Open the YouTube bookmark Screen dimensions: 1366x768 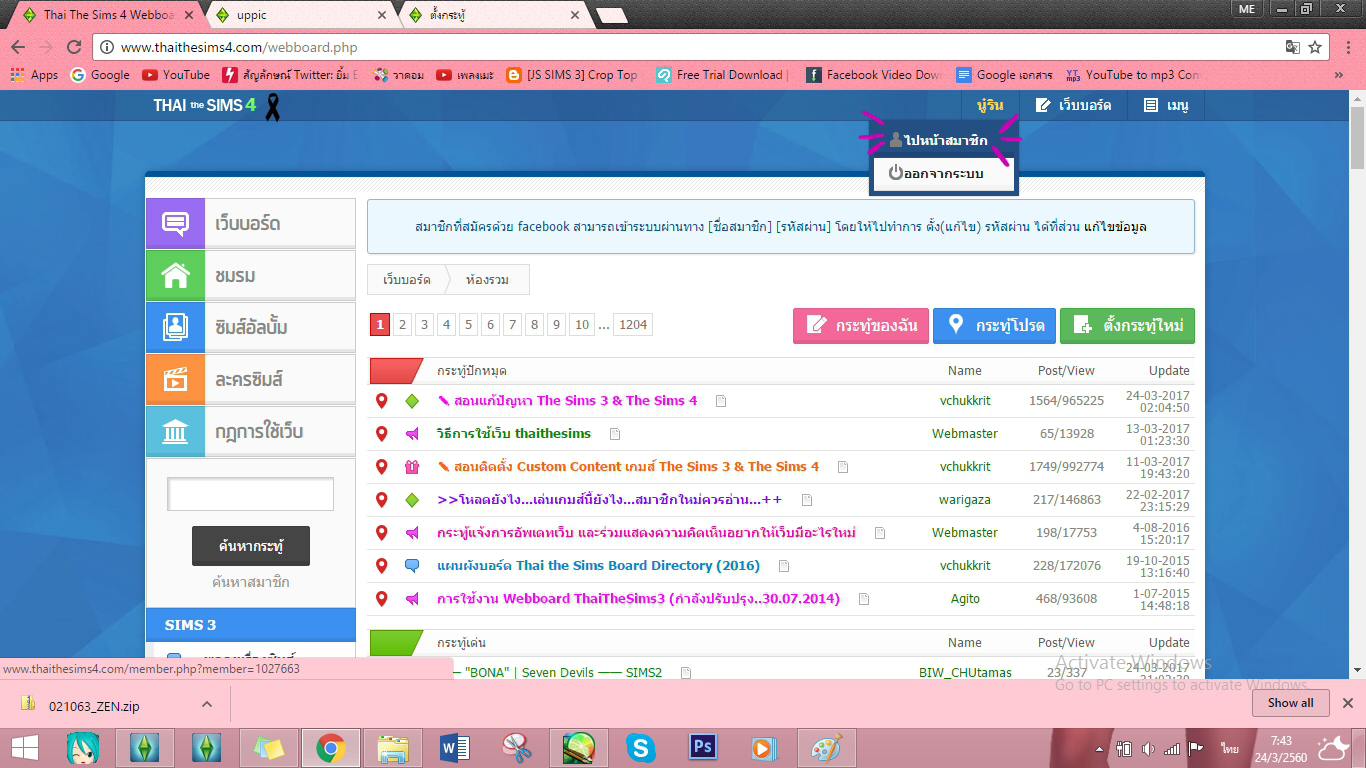click(176, 75)
